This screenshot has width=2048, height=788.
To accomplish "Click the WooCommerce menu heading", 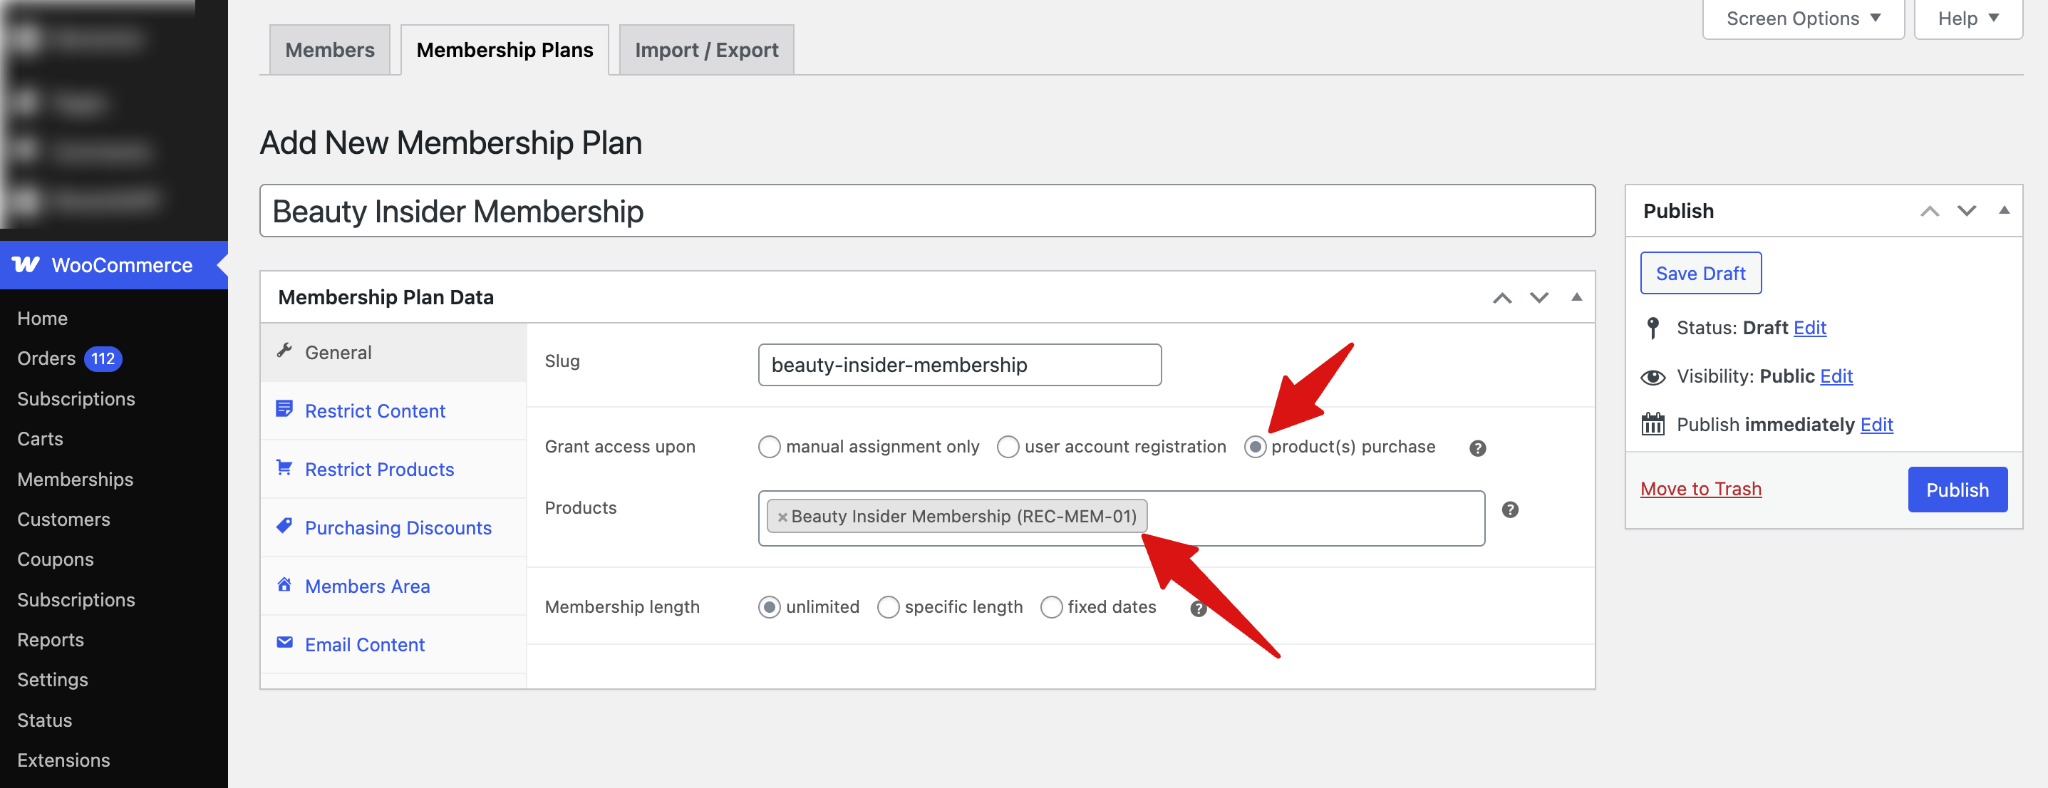I will click(114, 265).
